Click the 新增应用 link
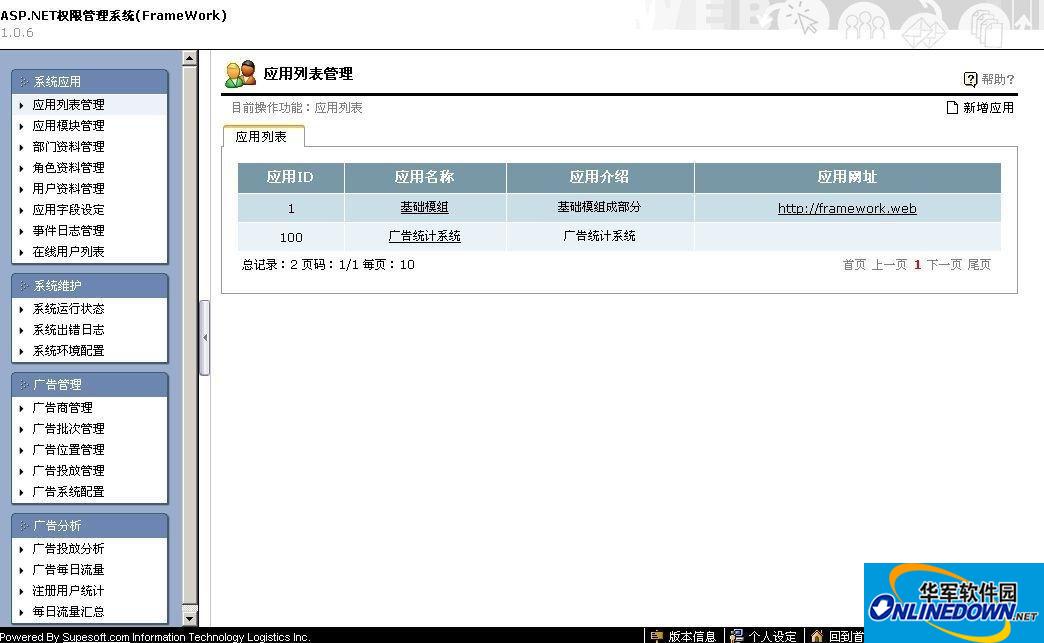Image resolution: width=1044 pixels, height=643 pixels. (x=989, y=107)
